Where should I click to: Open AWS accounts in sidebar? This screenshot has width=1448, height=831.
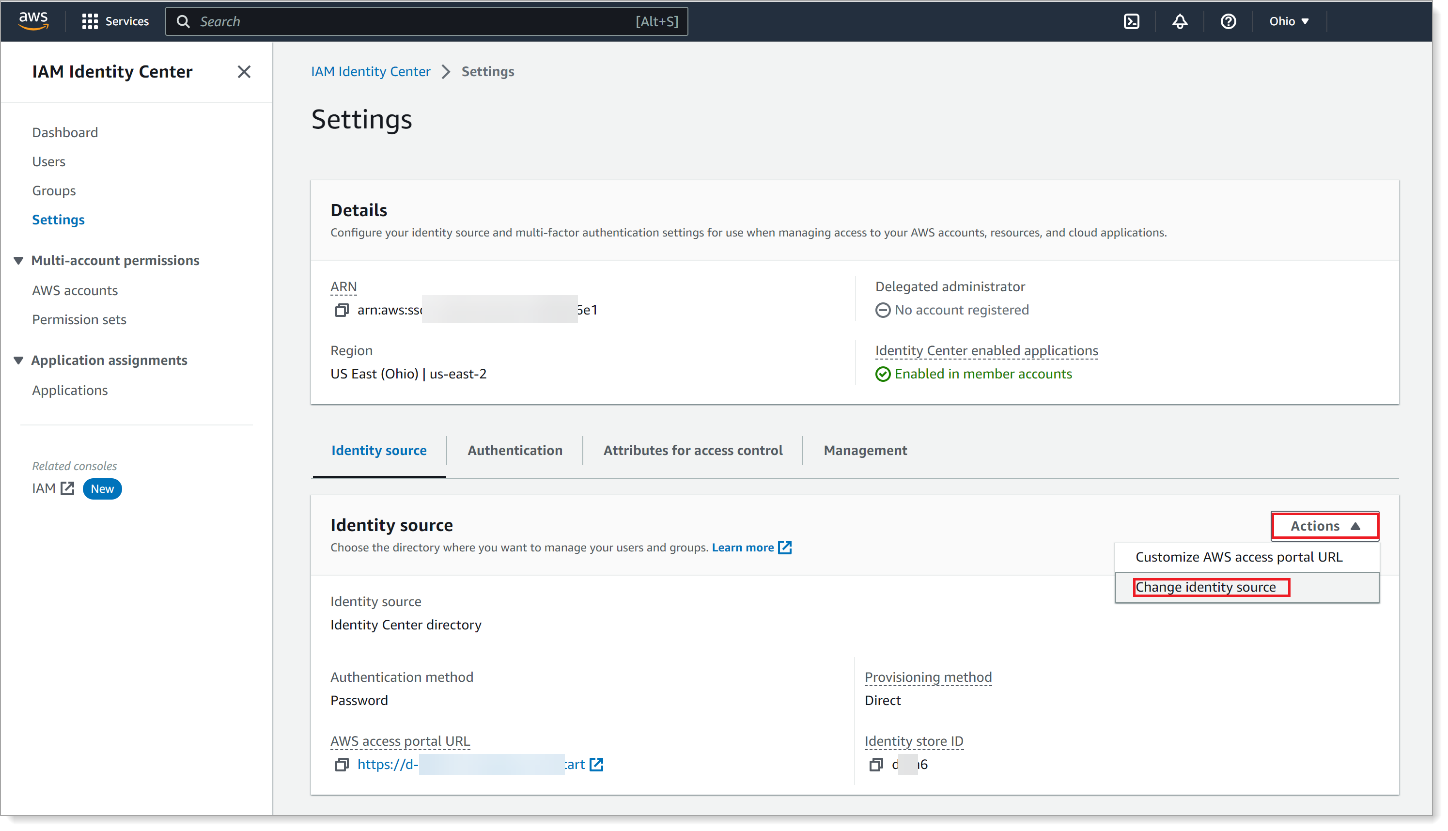click(x=75, y=290)
